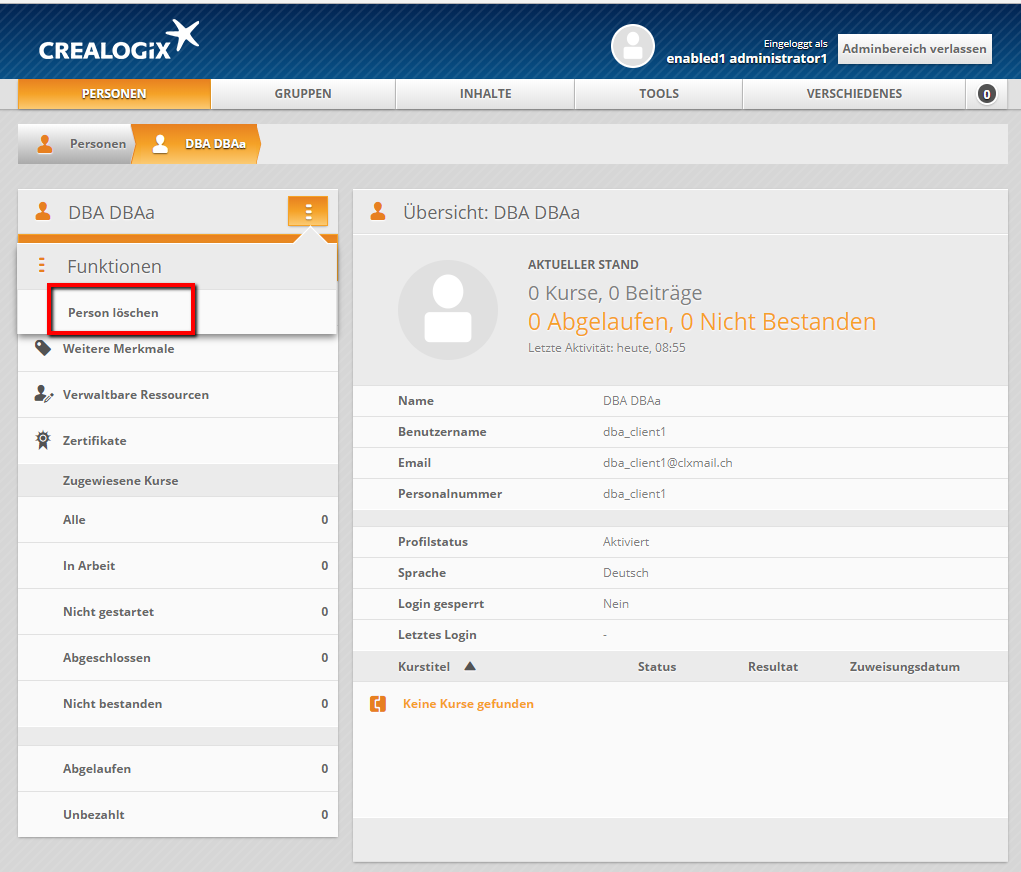
Task: Click the large profile picture placeholder
Action: (447, 310)
